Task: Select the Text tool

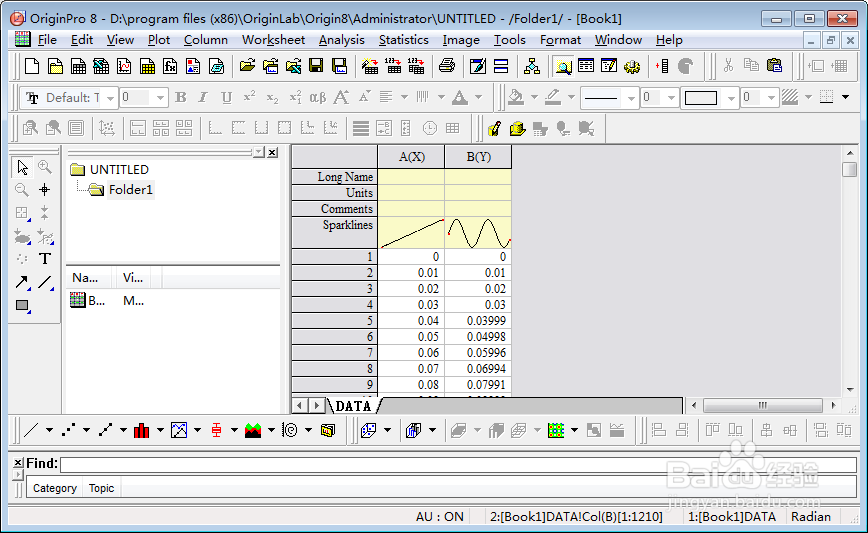Action: pyautogui.click(x=45, y=258)
